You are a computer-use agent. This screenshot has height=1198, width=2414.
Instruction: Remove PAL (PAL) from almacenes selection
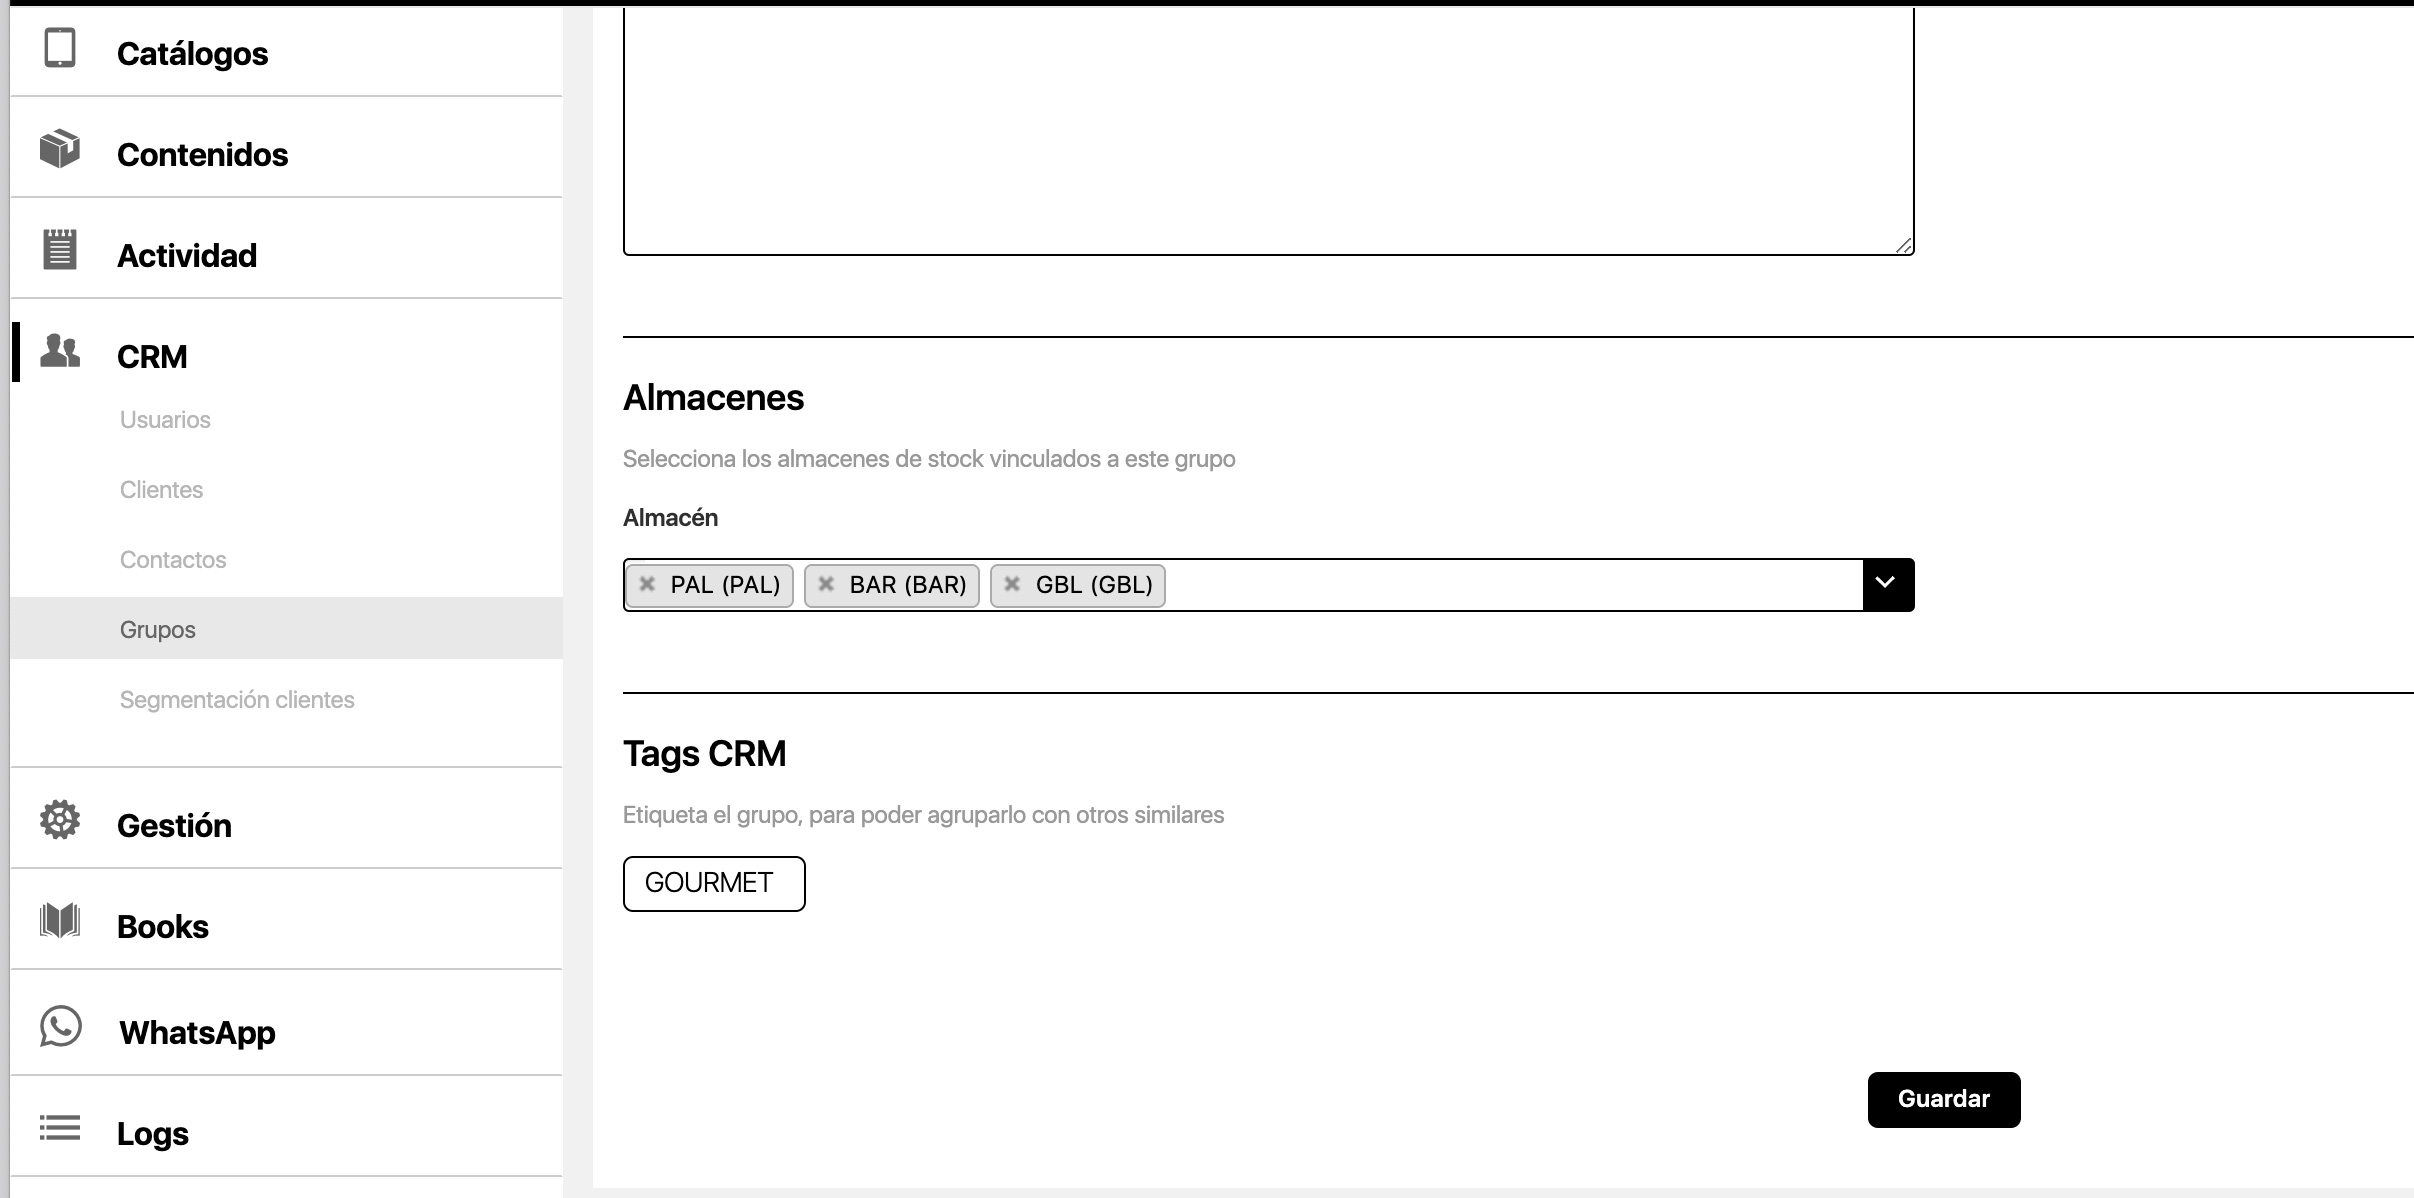650,585
